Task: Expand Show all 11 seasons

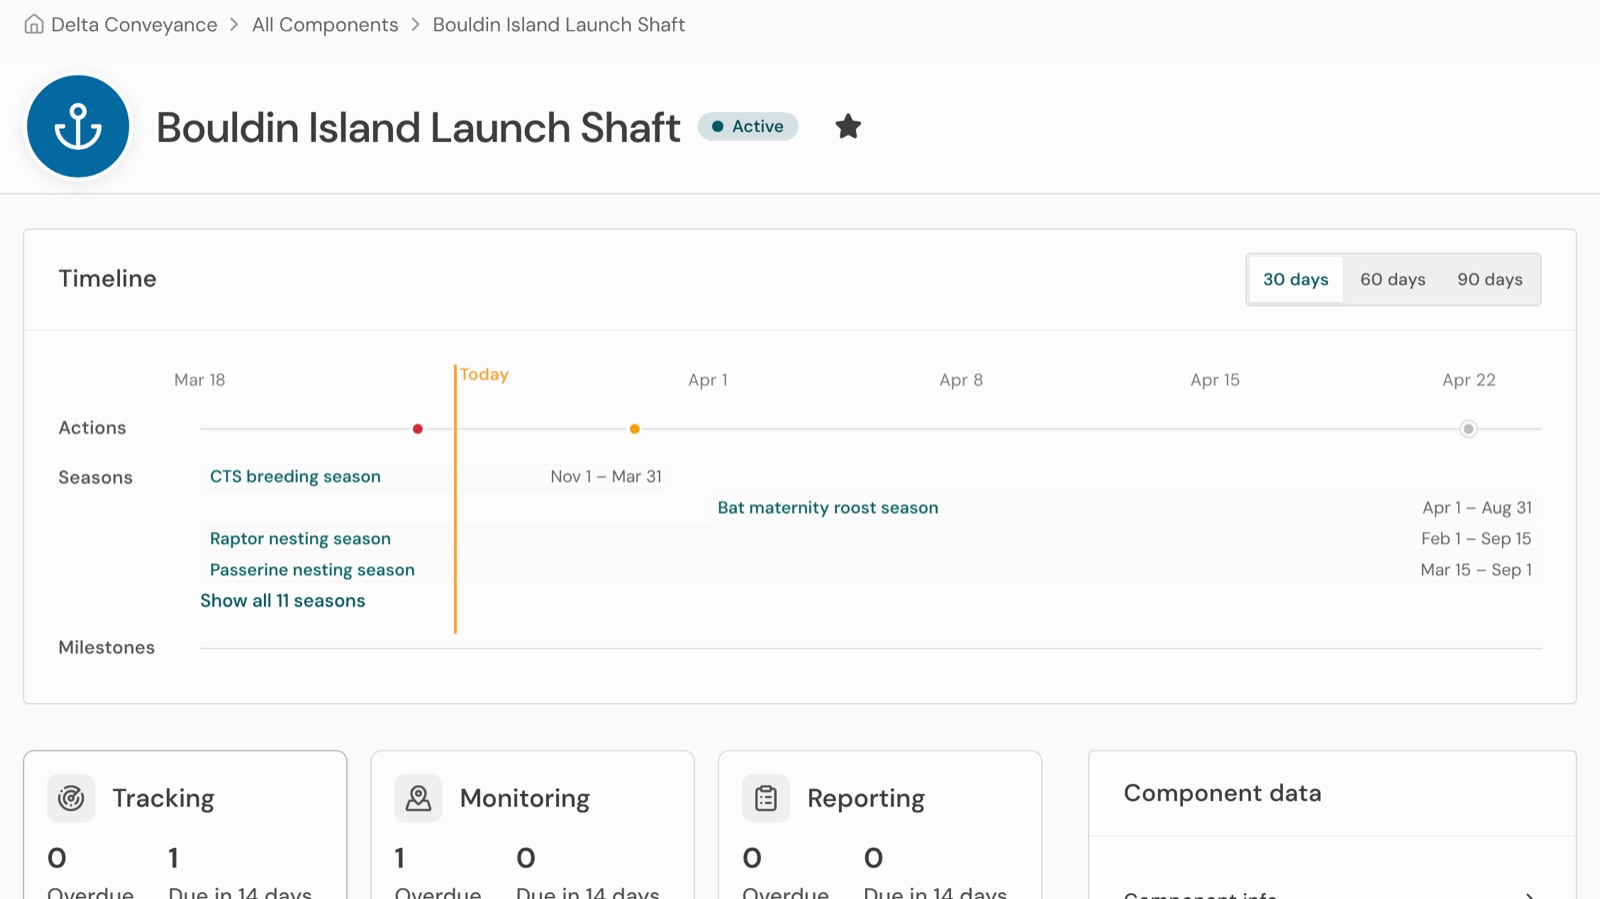Action: 283,600
